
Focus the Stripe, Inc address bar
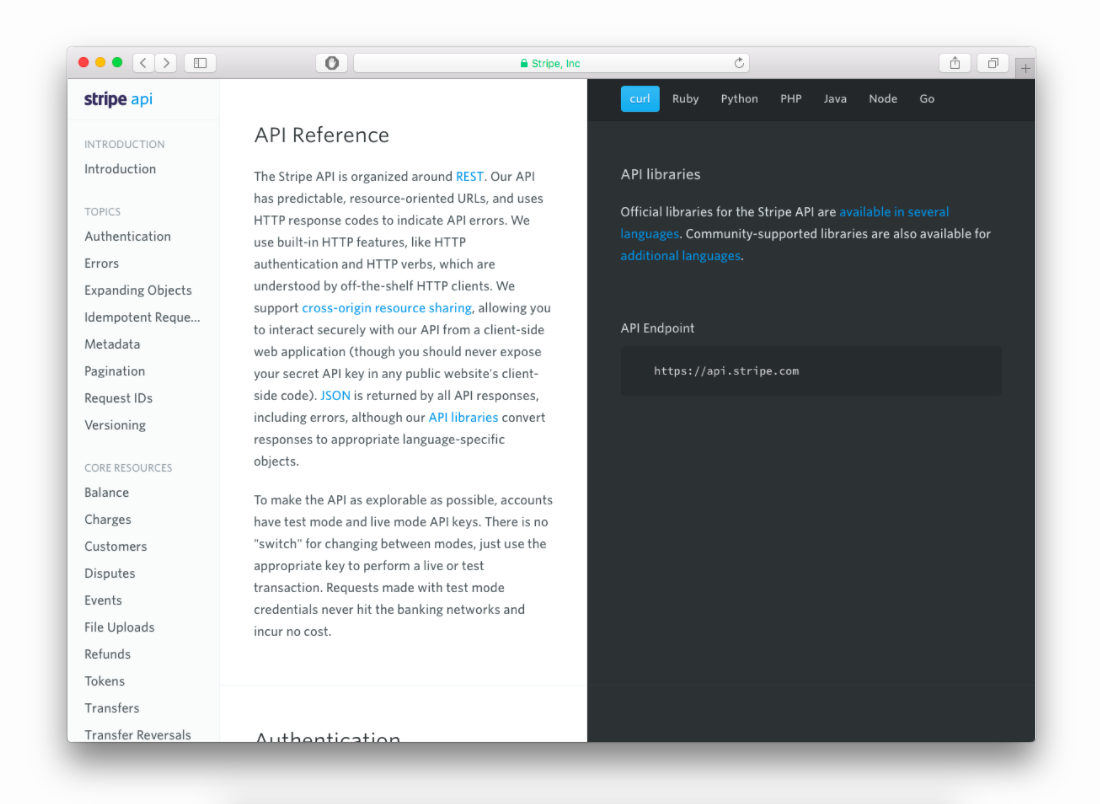[x=551, y=62]
